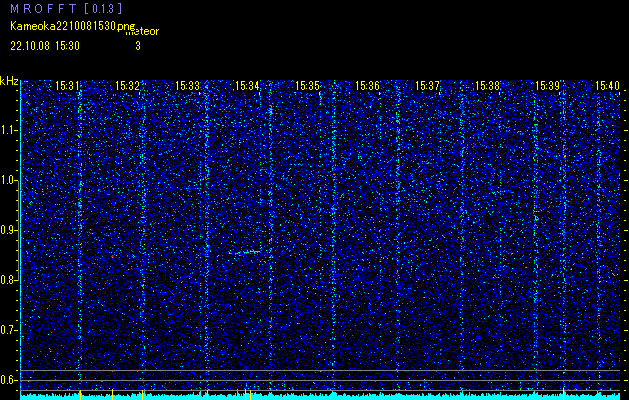This screenshot has width=629, height=400.
Task: Click the 15:32 time label
Action: coord(127,85)
